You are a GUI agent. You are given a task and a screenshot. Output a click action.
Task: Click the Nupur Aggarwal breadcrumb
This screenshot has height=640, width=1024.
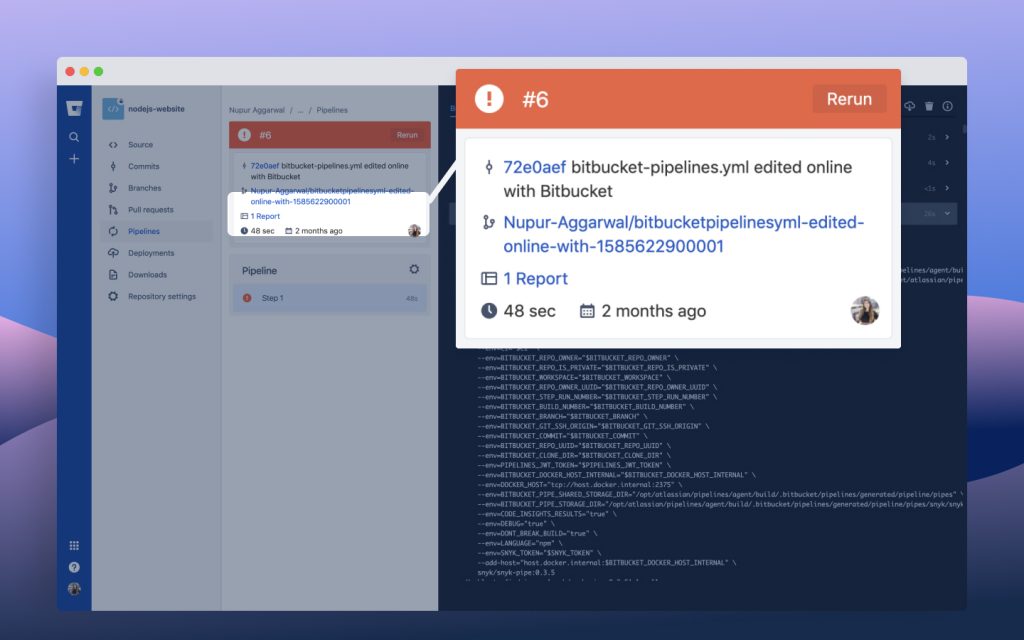pos(257,110)
